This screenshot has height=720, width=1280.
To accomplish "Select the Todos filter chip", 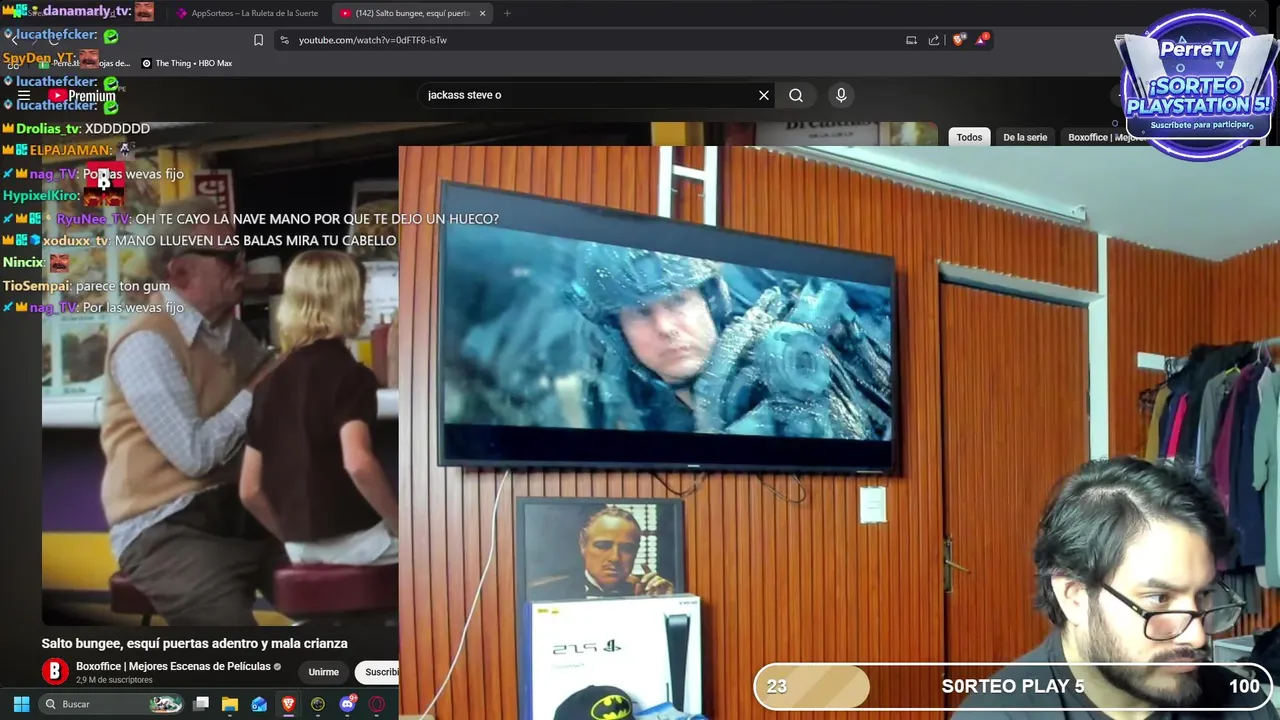I will [x=969, y=137].
